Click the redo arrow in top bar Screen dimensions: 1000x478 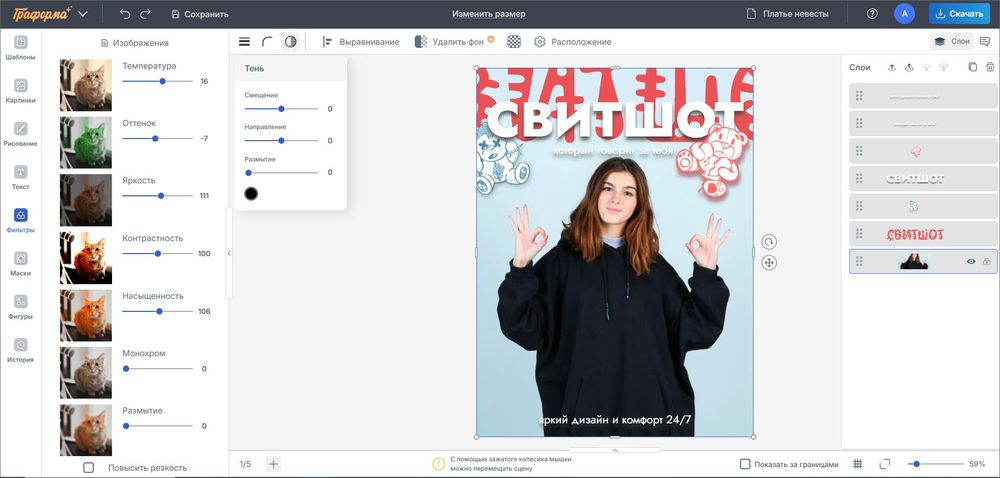pos(145,13)
